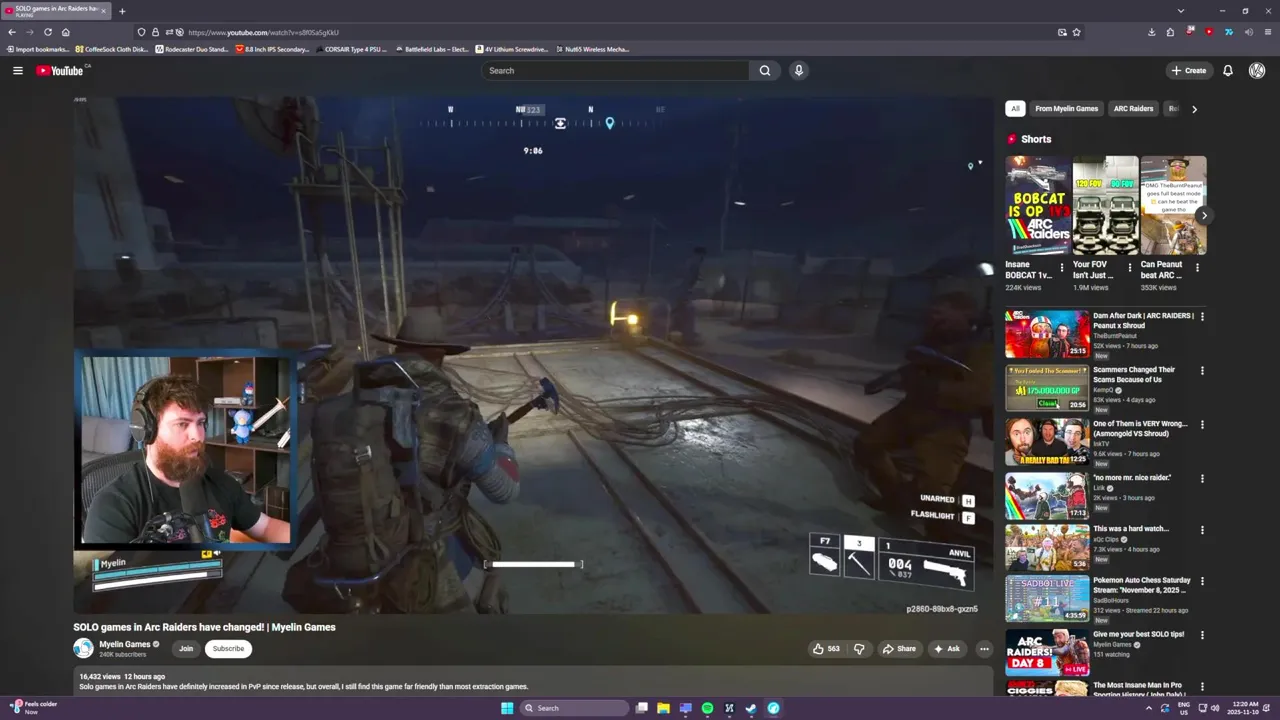Click the red YouTube extension icon
Image resolution: width=1280 pixels, height=720 pixels.
[1209, 32]
